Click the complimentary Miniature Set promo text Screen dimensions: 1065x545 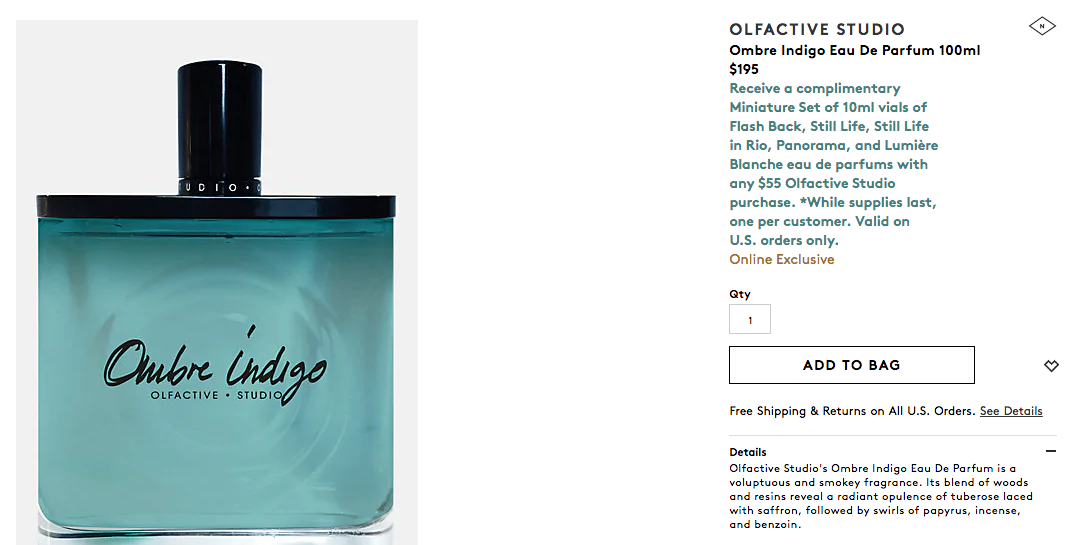tap(833, 164)
